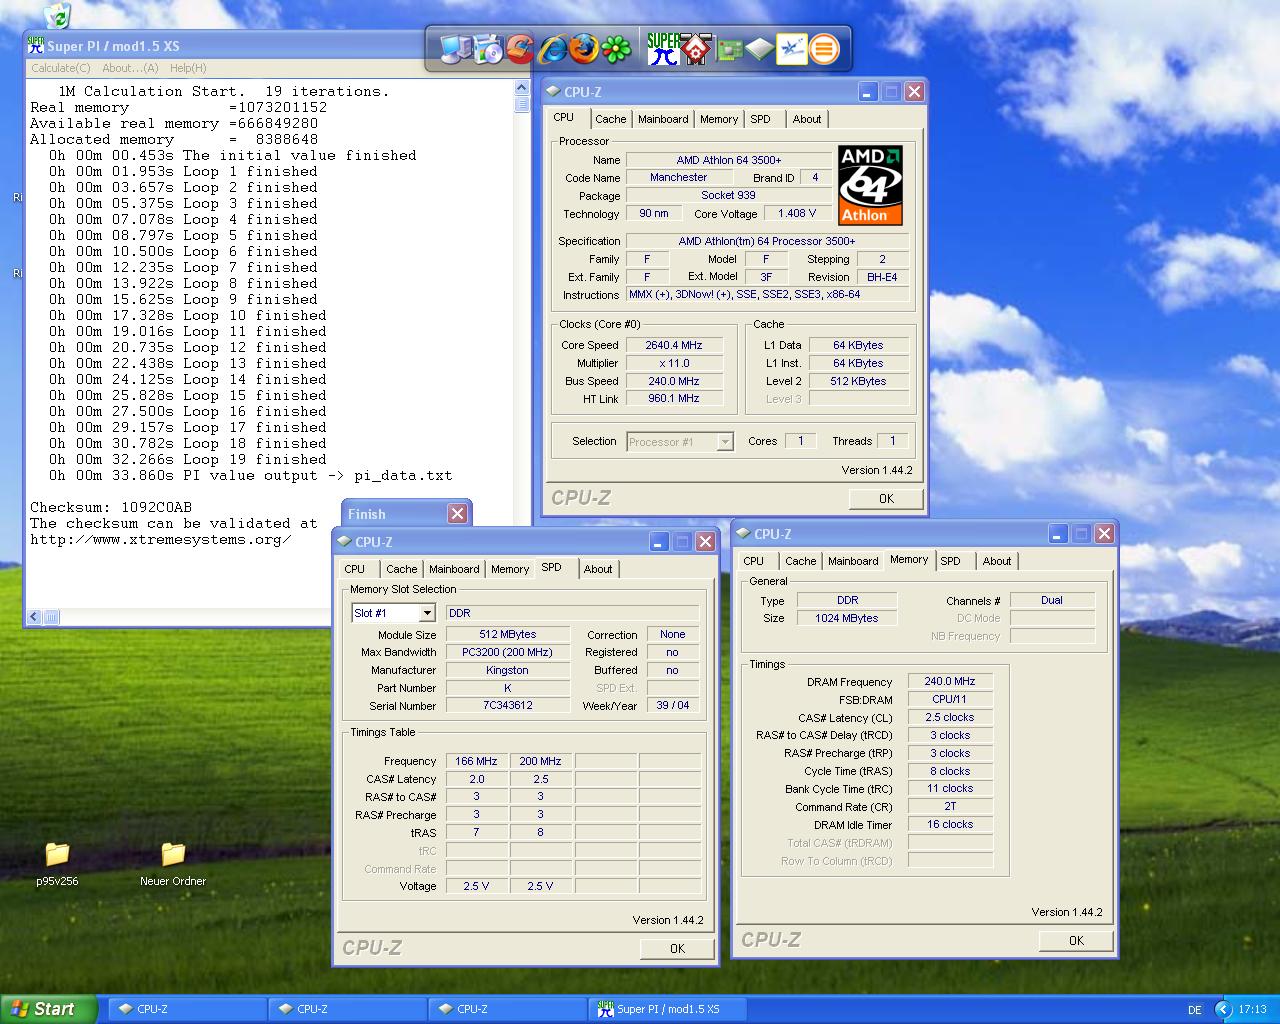Select CPU tab in SPD window
Viewport: 1280px width, 1024px height.
click(x=355, y=569)
